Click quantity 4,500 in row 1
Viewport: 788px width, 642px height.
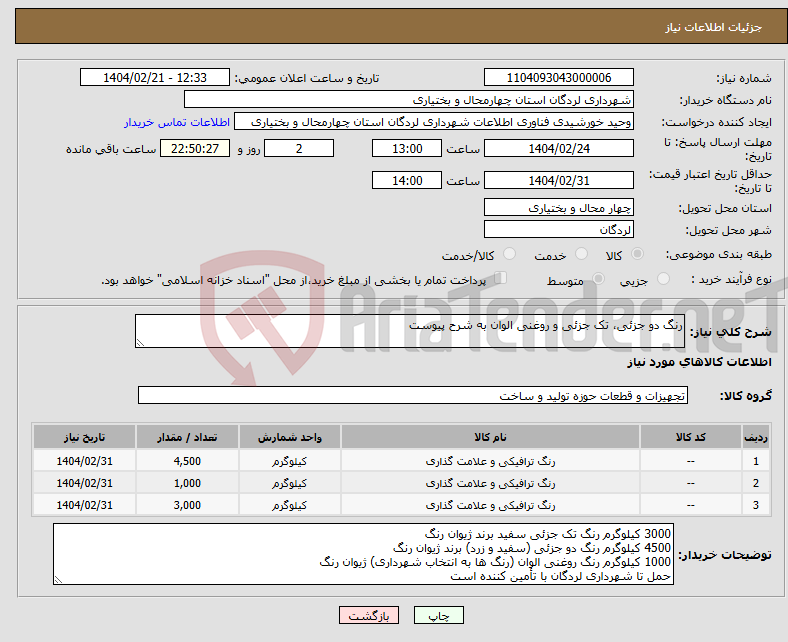(x=187, y=461)
